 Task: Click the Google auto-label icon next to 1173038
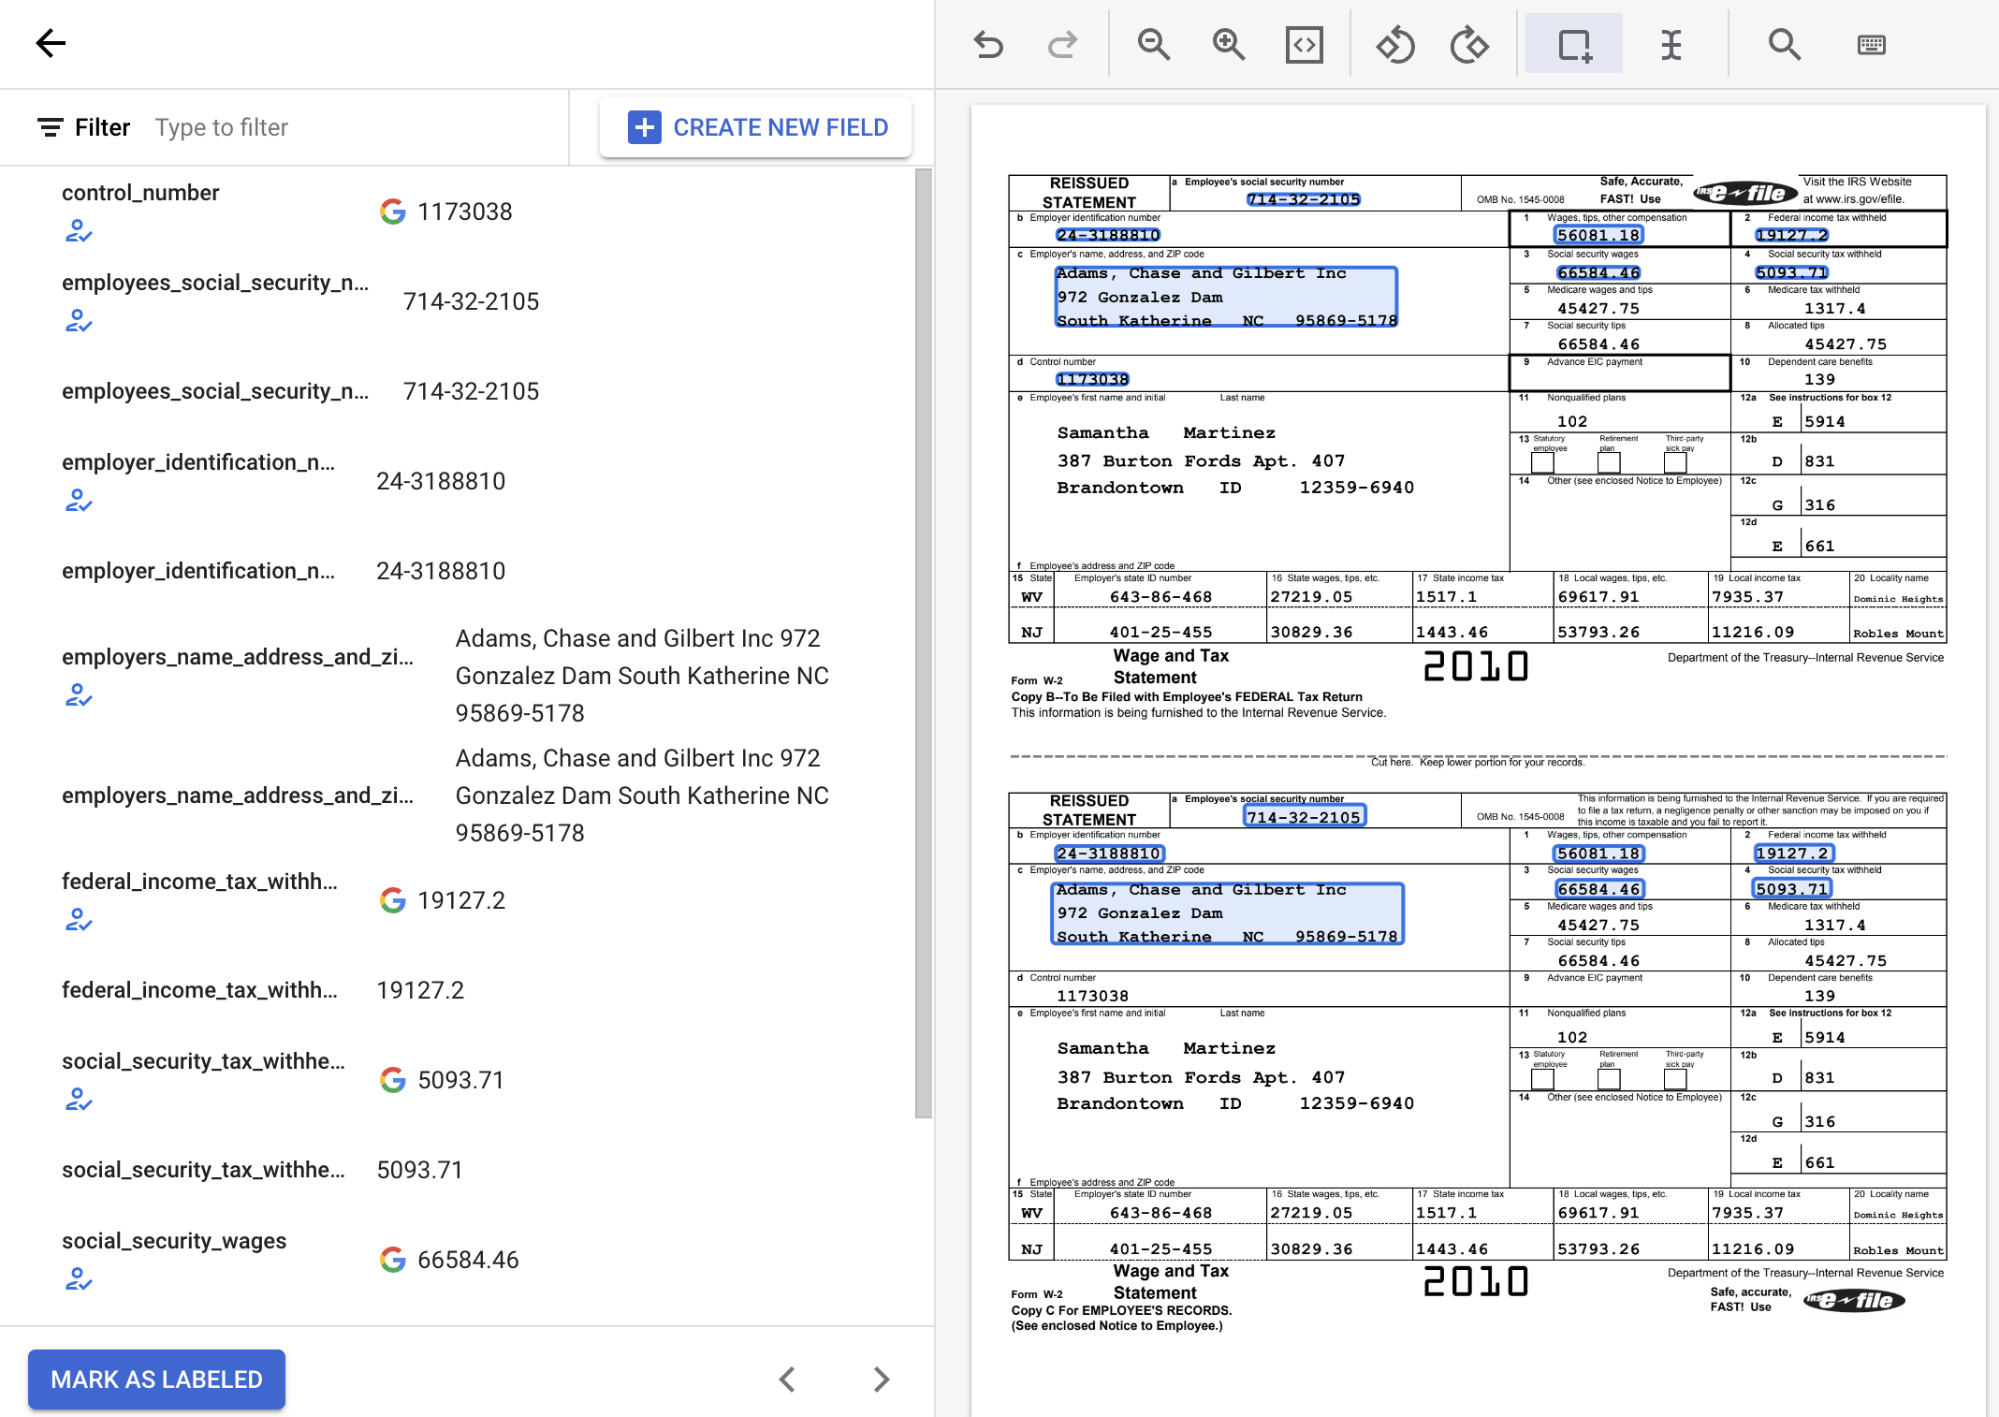click(x=392, y=211)
